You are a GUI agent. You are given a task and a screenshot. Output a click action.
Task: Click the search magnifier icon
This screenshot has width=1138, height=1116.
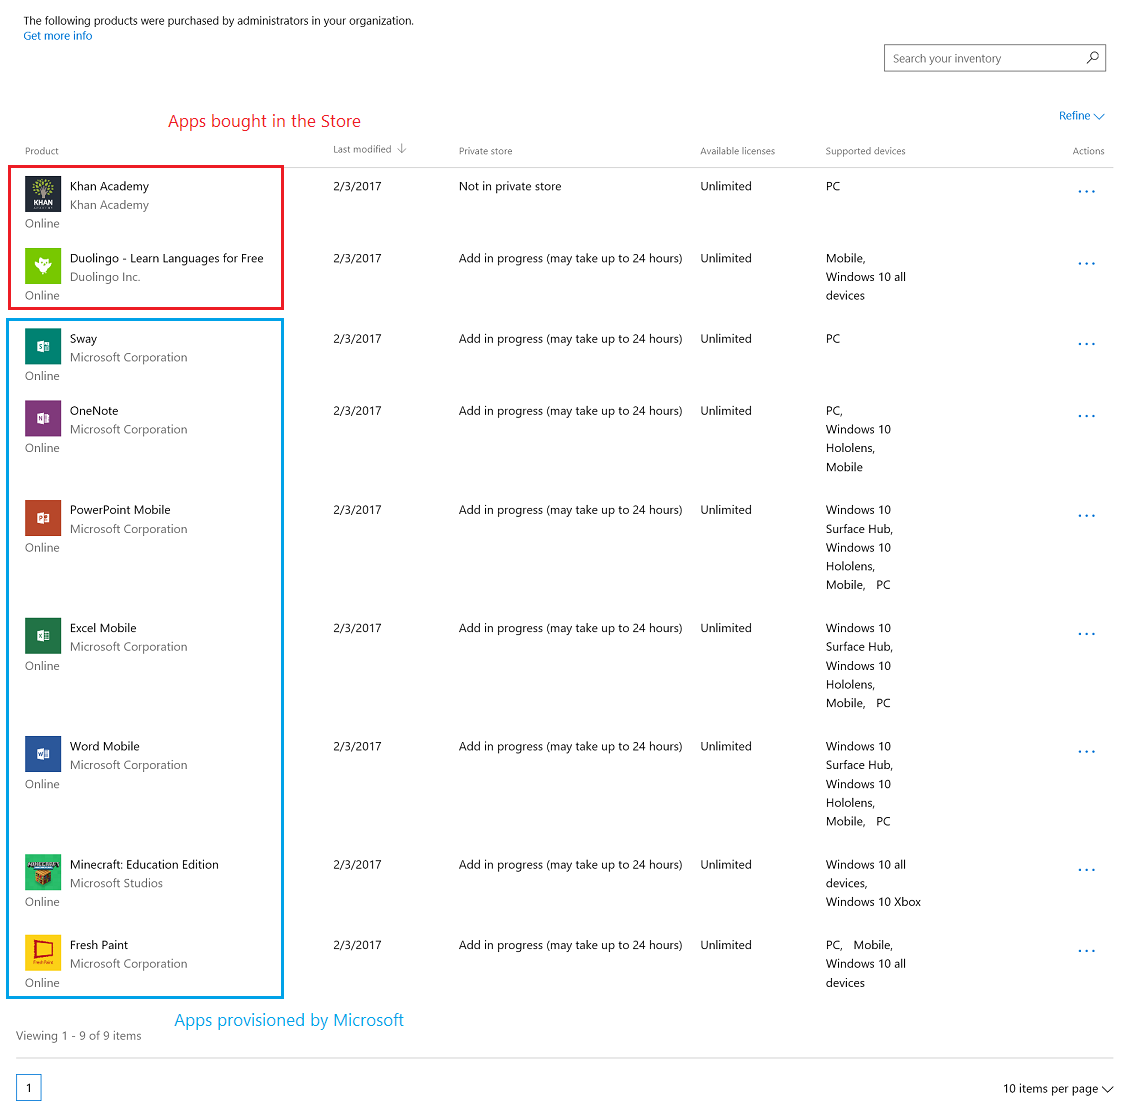pos(1093,58)
